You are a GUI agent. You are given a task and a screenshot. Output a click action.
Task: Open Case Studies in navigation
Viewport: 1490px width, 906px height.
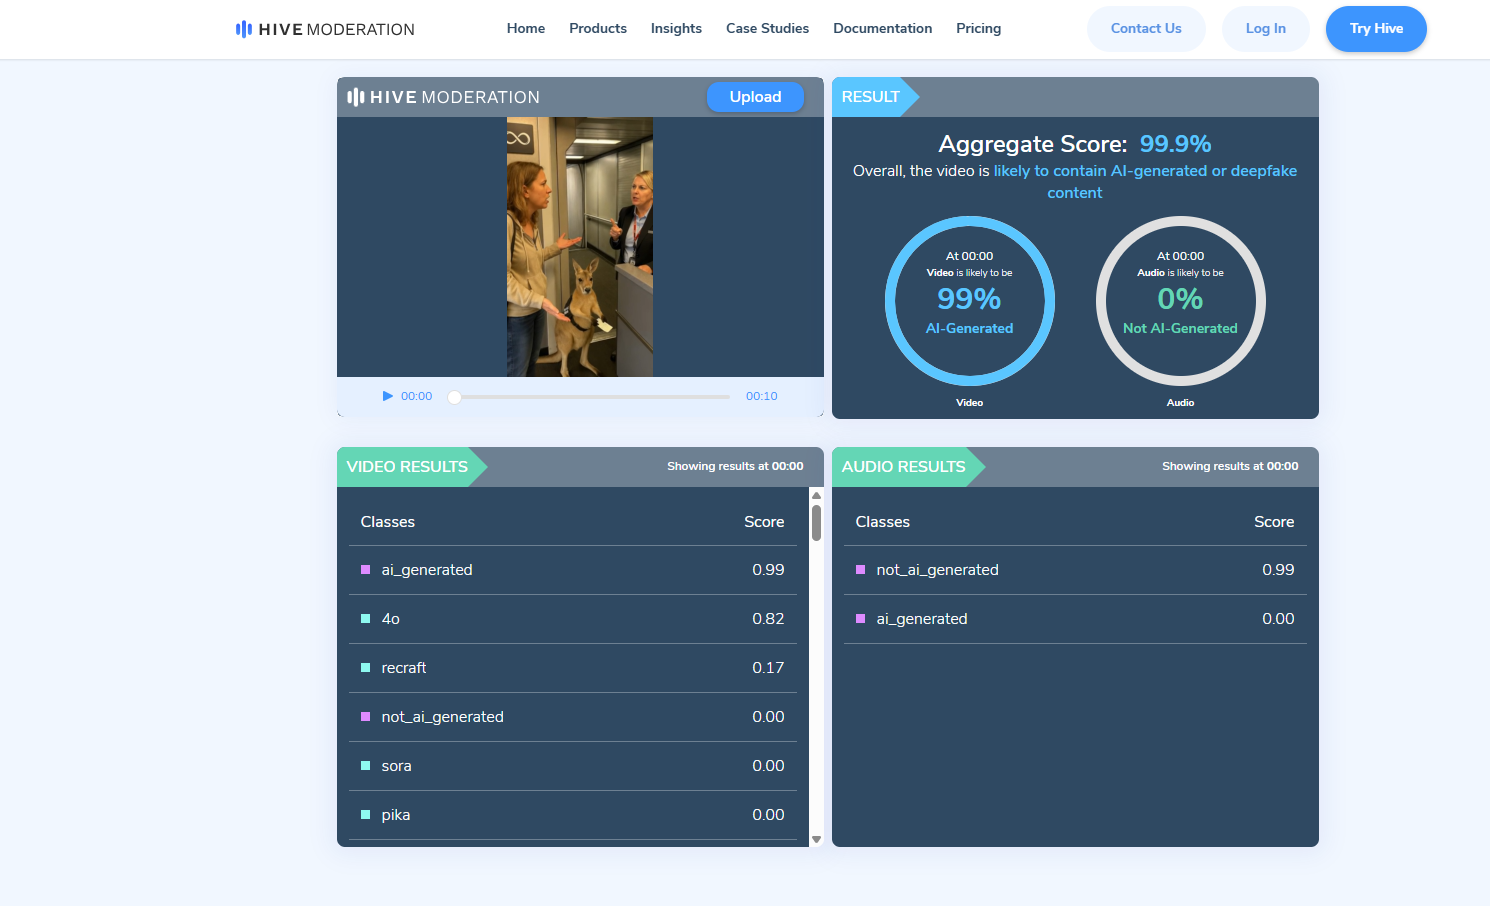click(767, 29)
